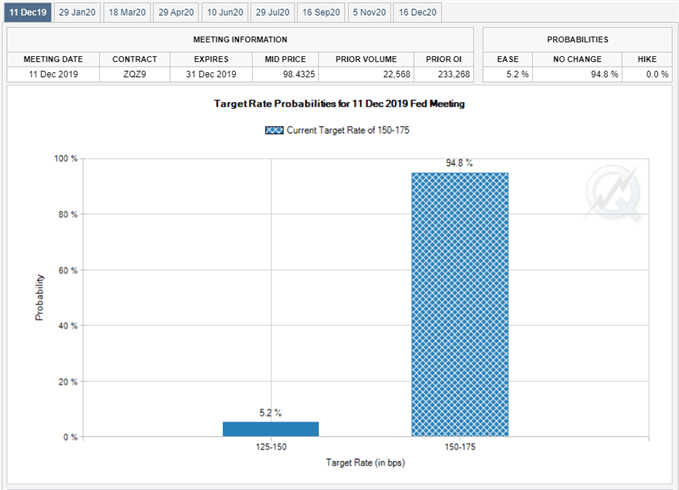Click the '11 Dec 2019' meeting date cell
Screen dimensions: 679x490
53,74
